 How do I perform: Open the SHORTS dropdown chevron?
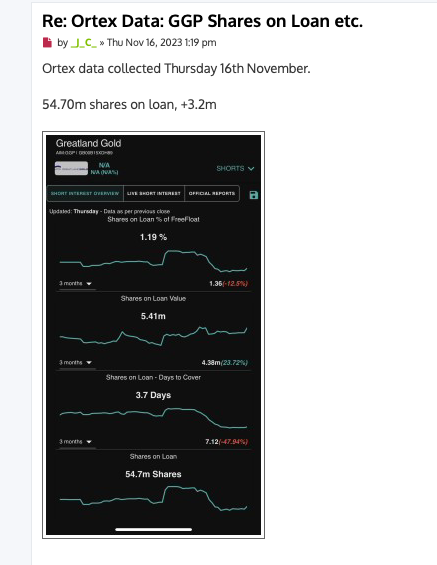click(x=251, y=168)
